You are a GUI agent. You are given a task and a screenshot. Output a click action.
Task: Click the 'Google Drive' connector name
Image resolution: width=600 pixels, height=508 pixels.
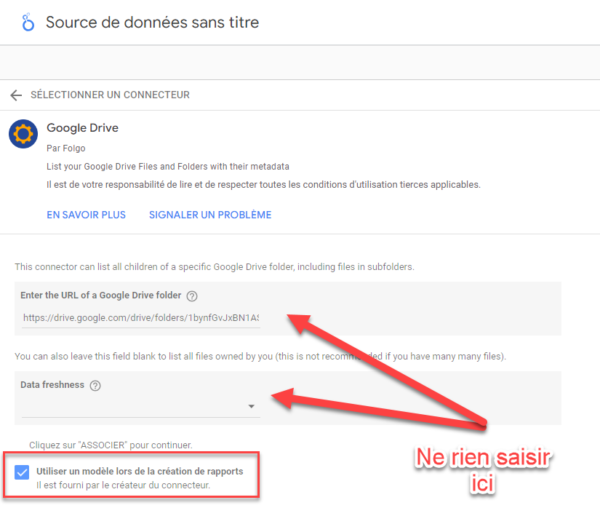tap(82, 128)
